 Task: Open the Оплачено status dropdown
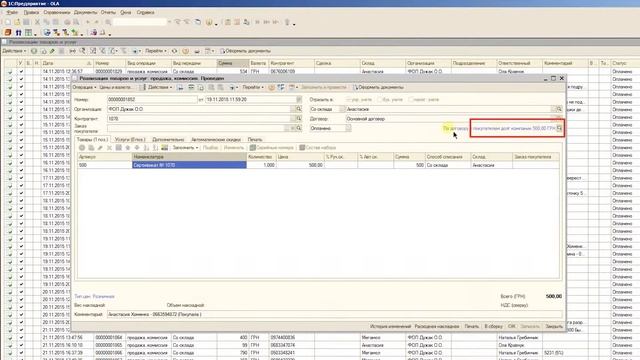pyautogui.click(x=348, y=128)
